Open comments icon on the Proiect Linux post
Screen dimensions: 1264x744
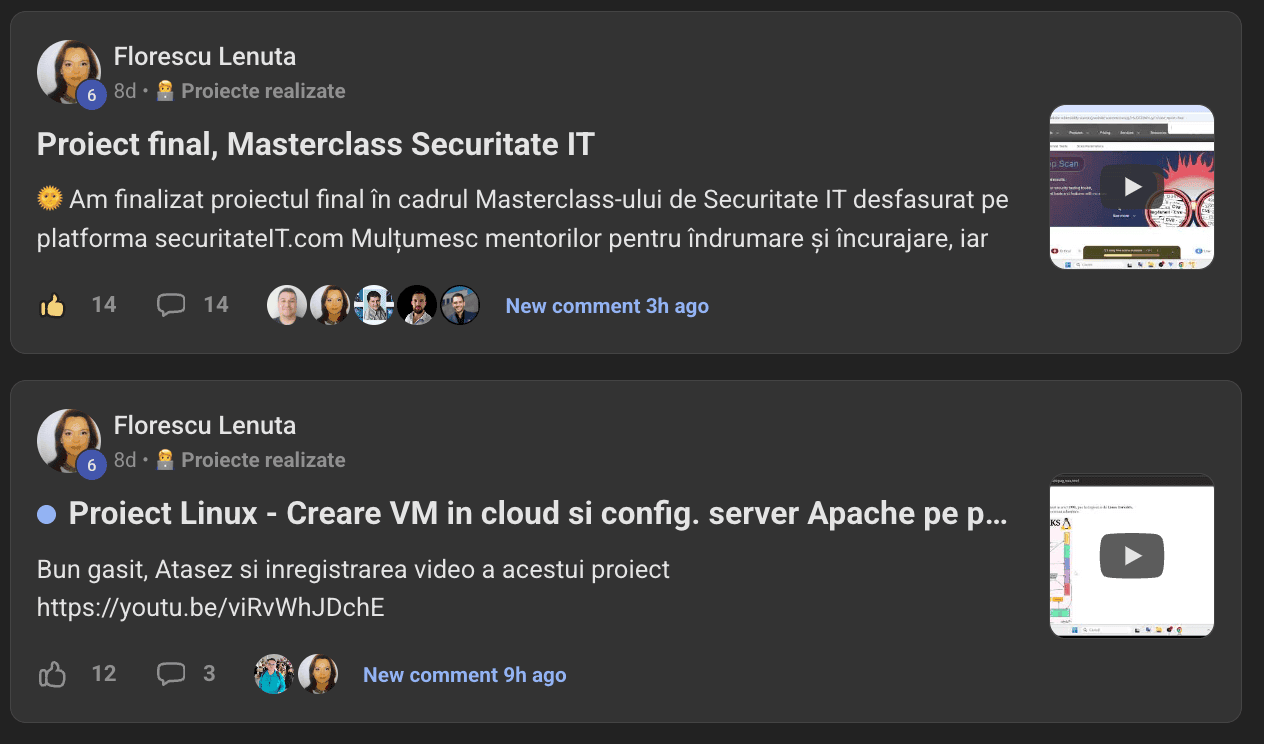tap(171, 675)
